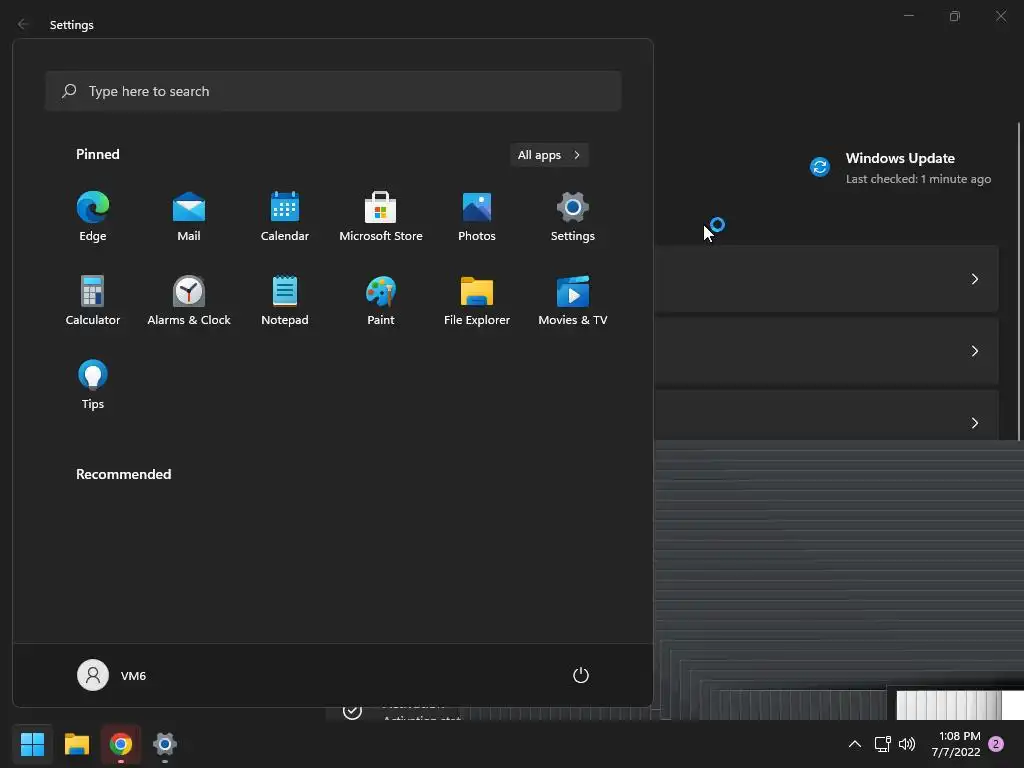
Task: Open File Explorer from pinned apps
Action: click(477, 300)
